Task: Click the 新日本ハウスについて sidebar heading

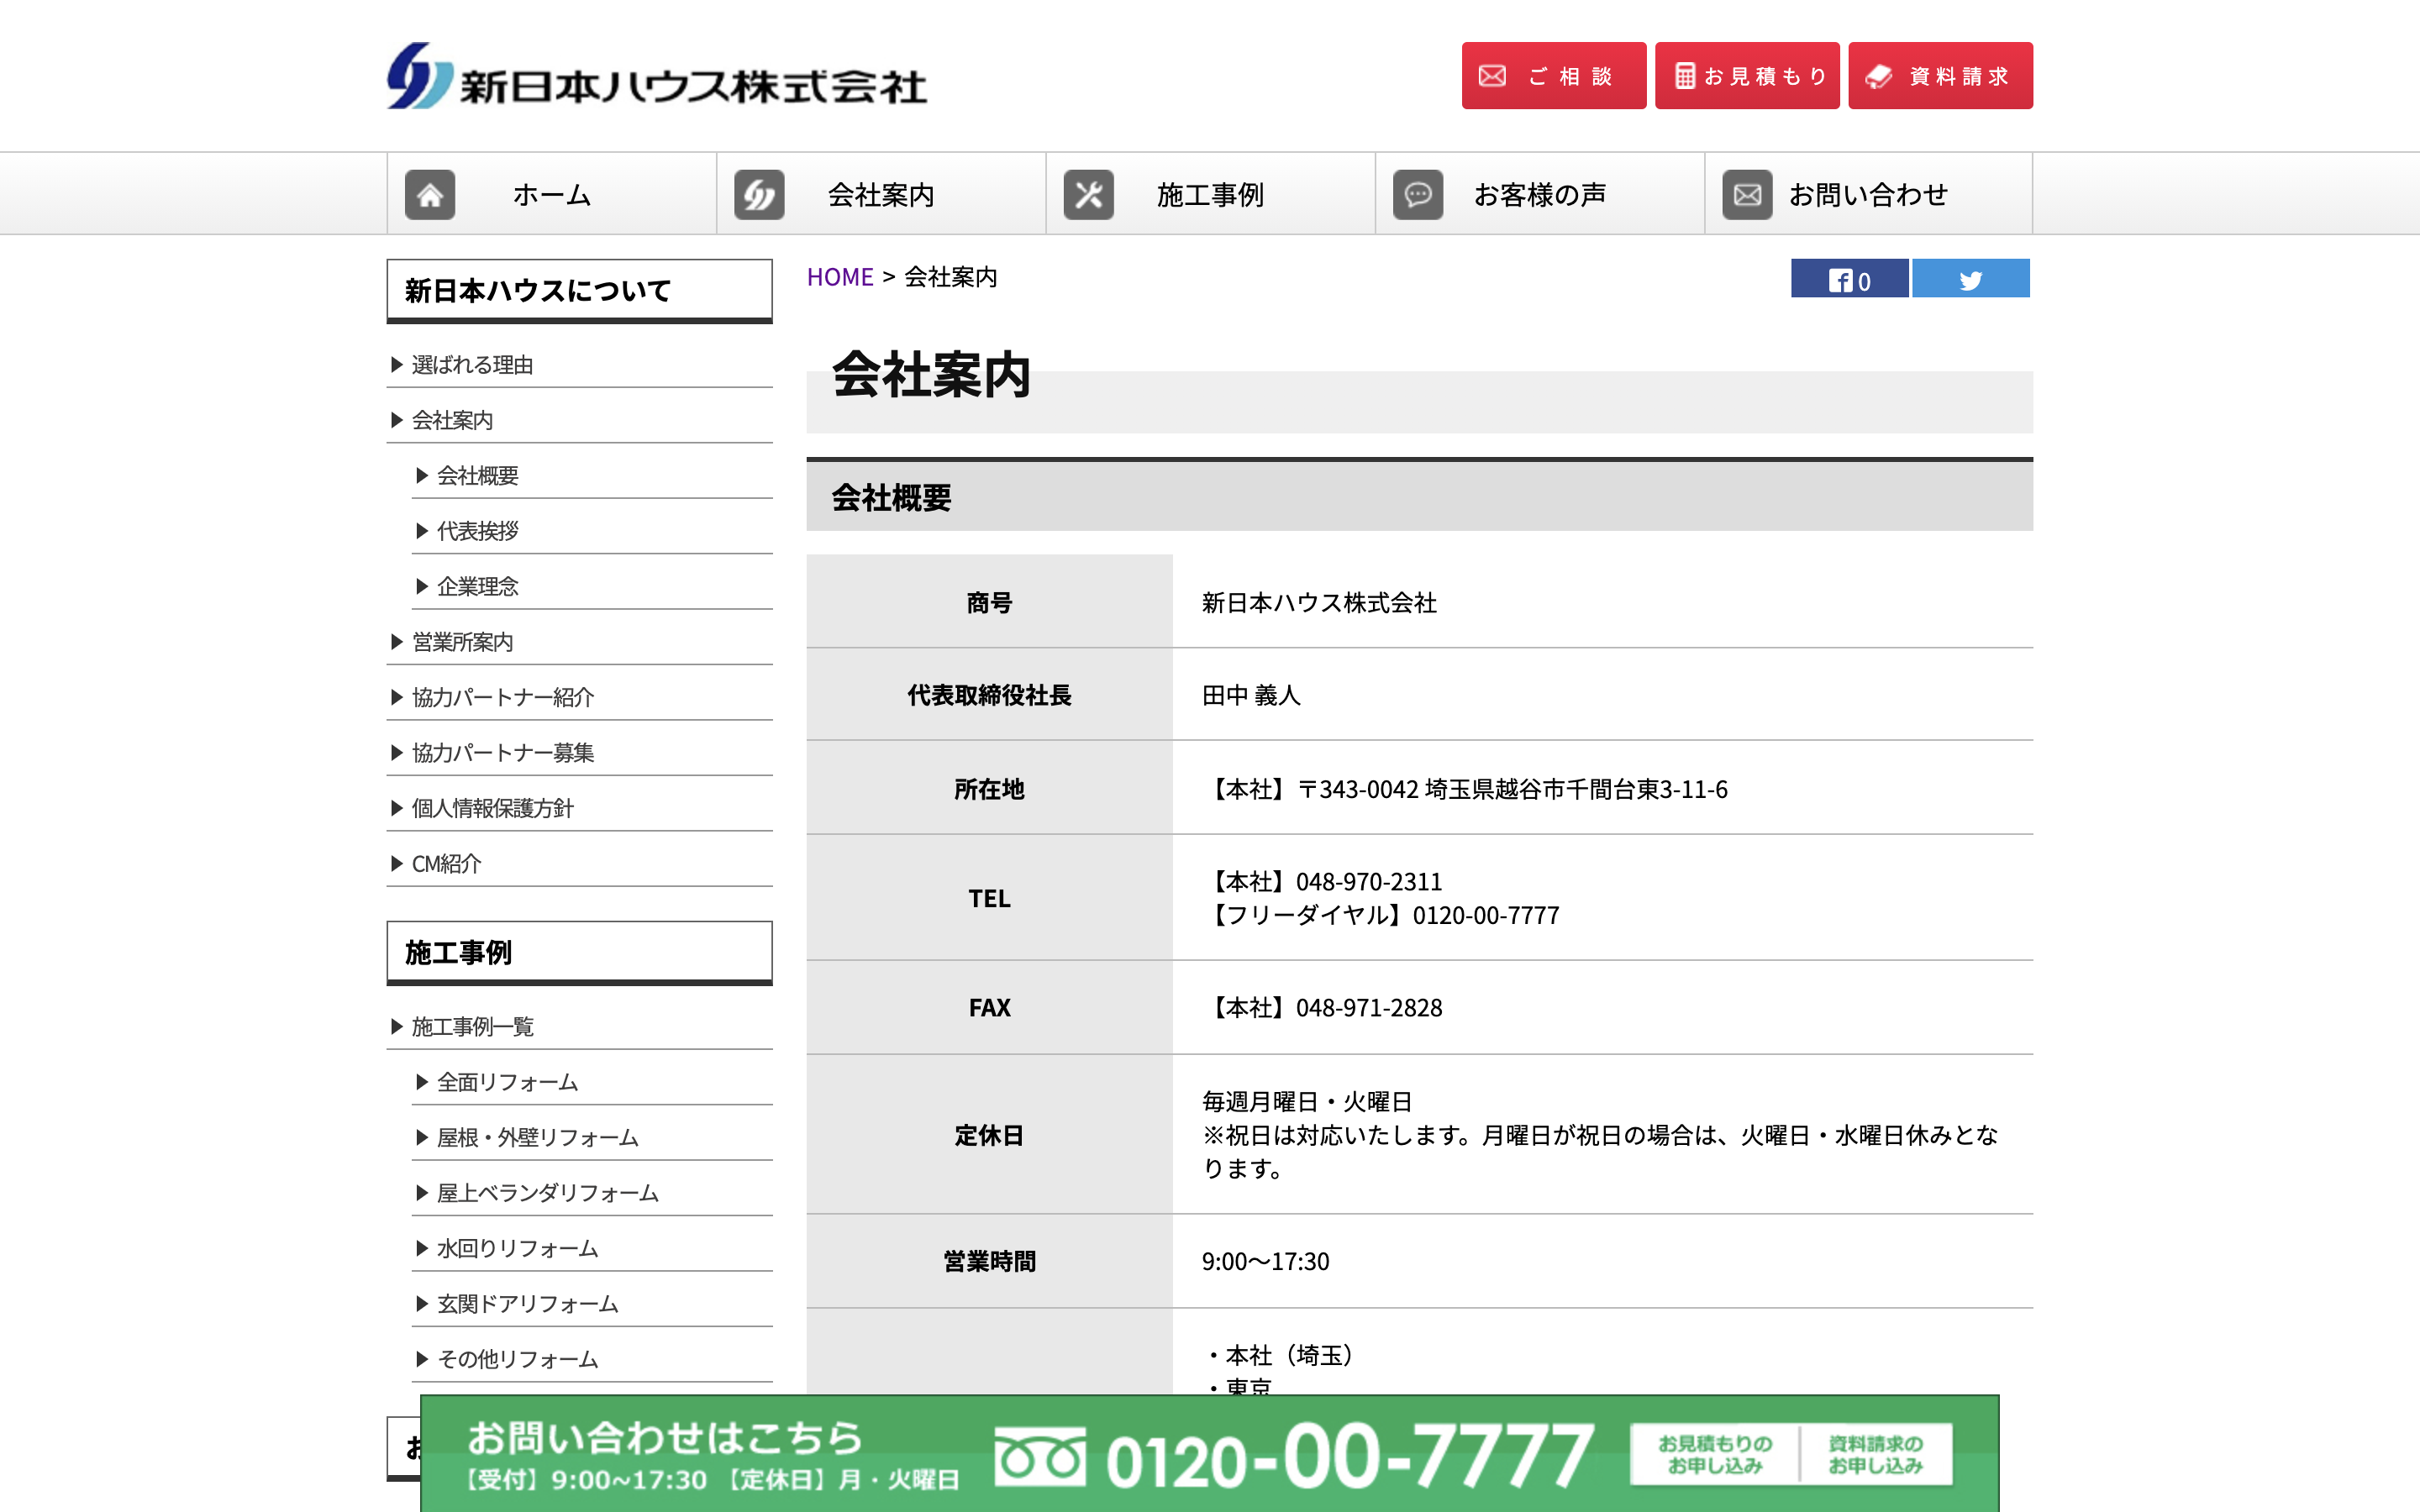Action: (x=579, y=291)
